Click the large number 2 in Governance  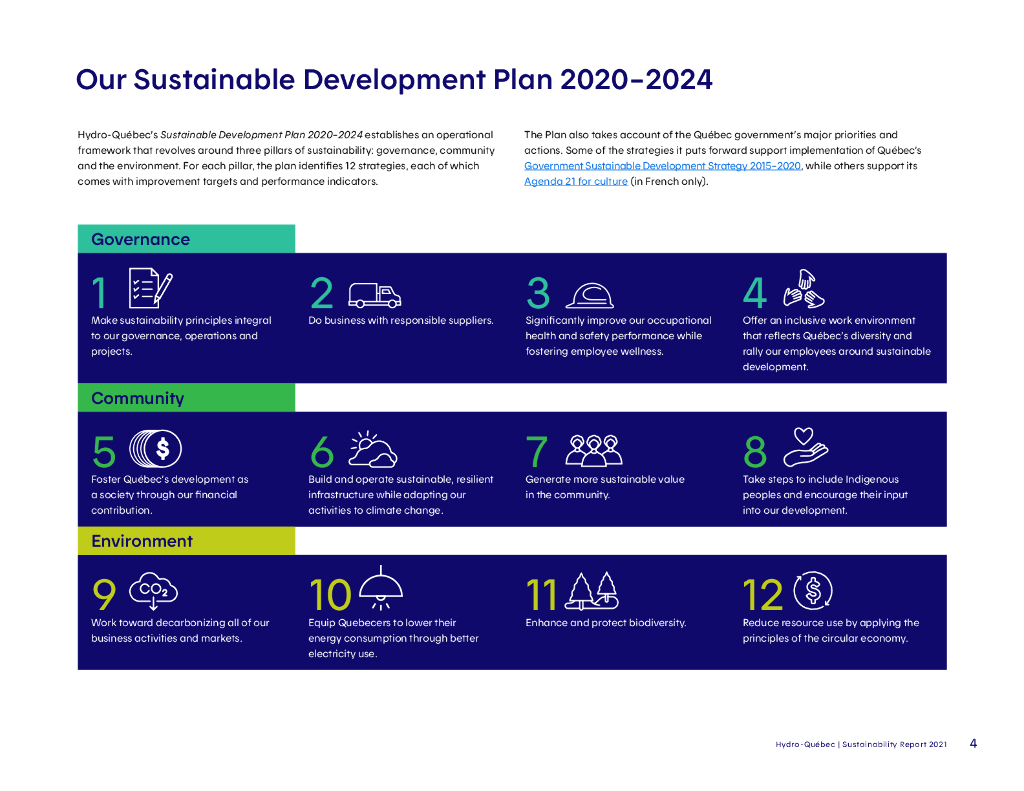pyautogui.click(x=322, y=293)
